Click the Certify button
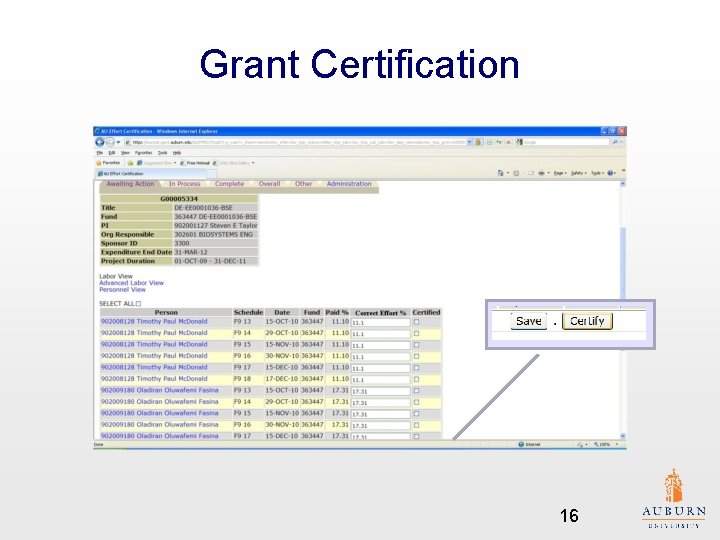720x540 pixels. point(587,321)
